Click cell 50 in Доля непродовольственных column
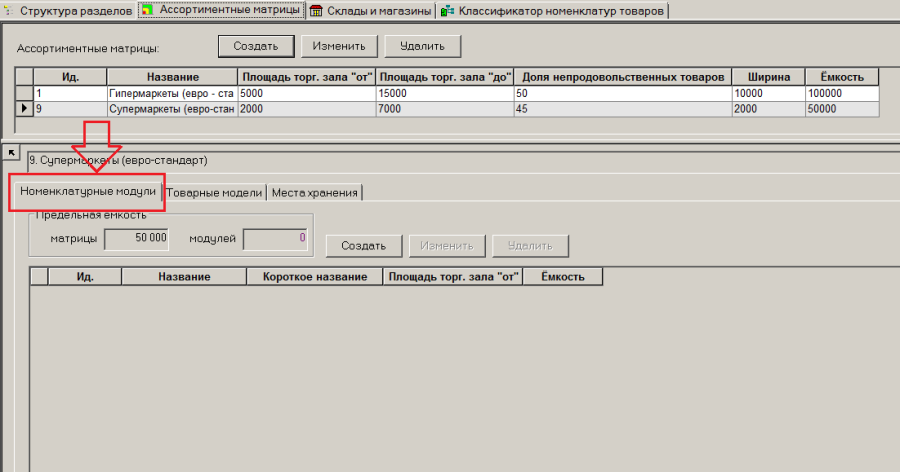The image size is (900, 472). click(623, 93)
